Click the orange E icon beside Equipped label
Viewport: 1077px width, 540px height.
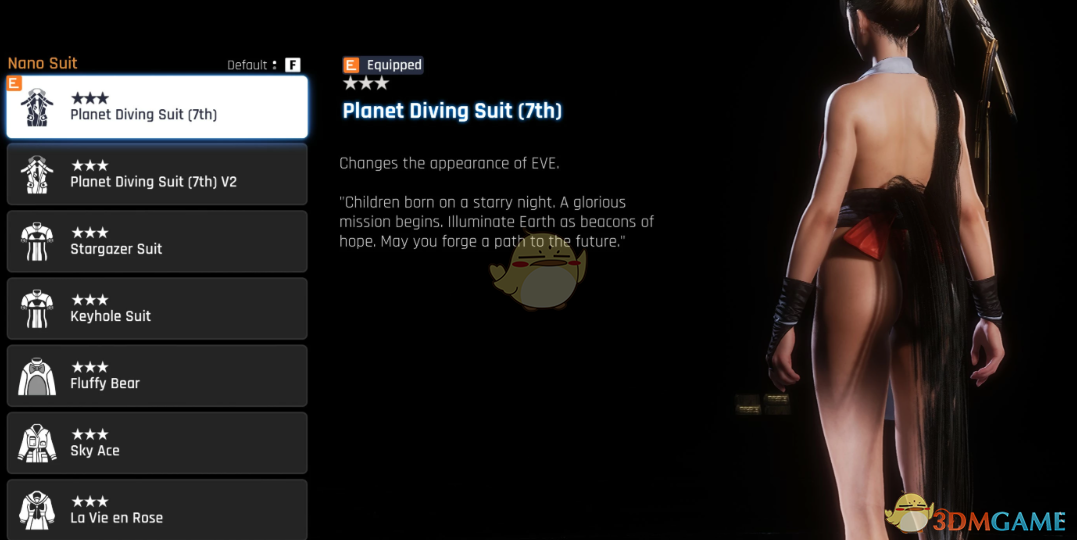(351, 65)
